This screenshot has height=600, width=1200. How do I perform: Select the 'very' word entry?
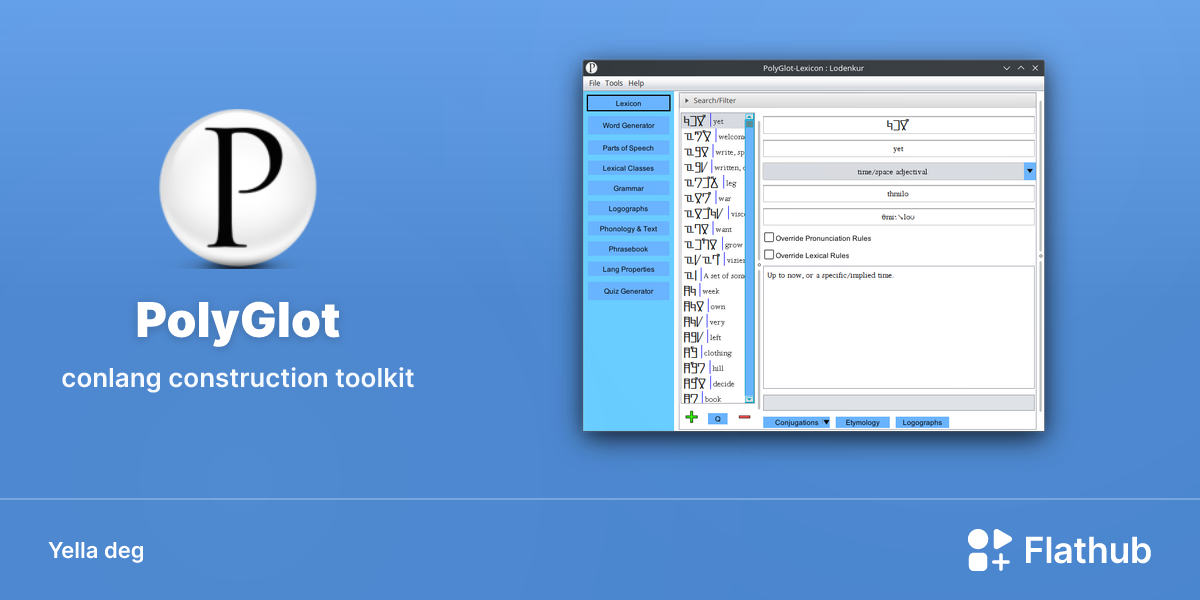click(x=713, y=322)
